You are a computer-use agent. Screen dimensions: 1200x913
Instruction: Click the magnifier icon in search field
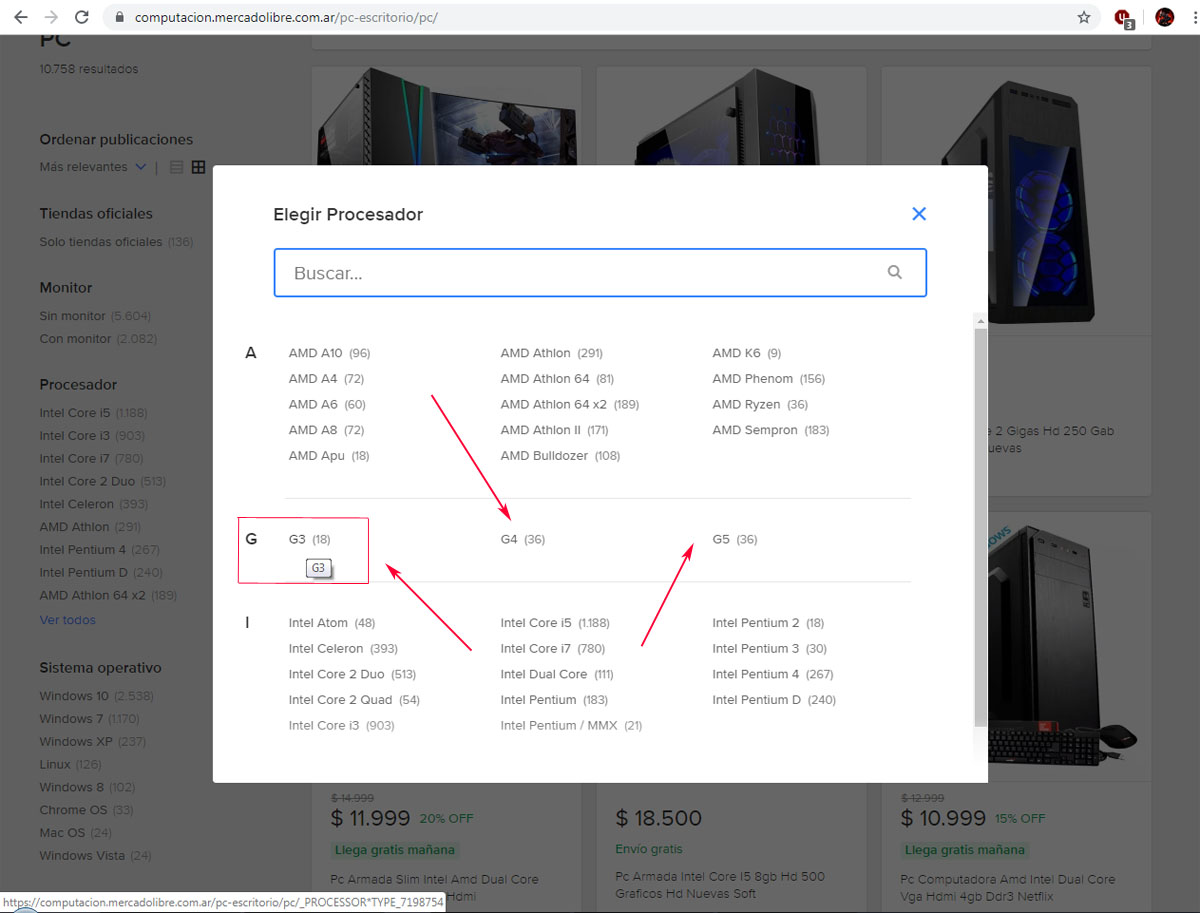point(894,272)
